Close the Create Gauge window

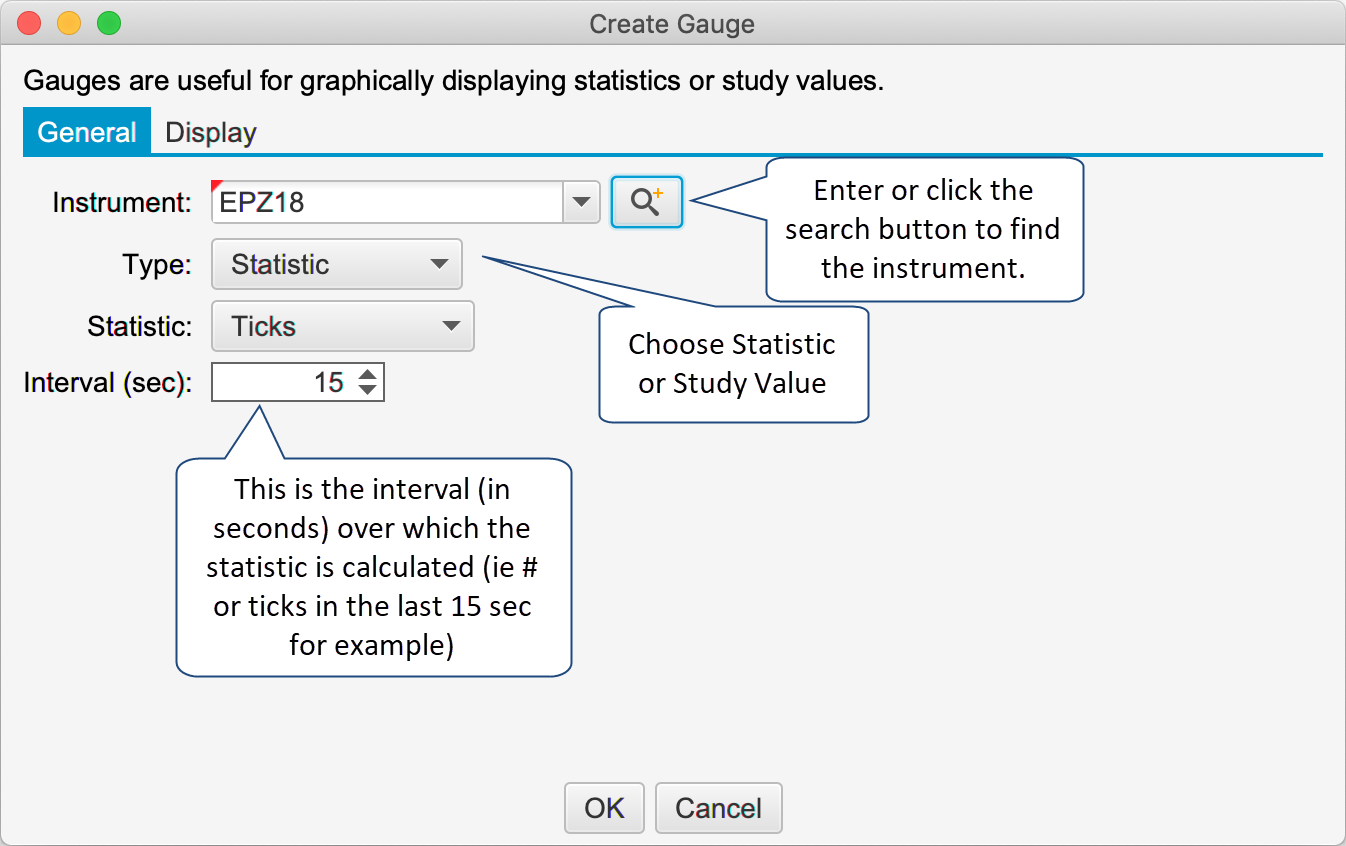coord(30,23)
